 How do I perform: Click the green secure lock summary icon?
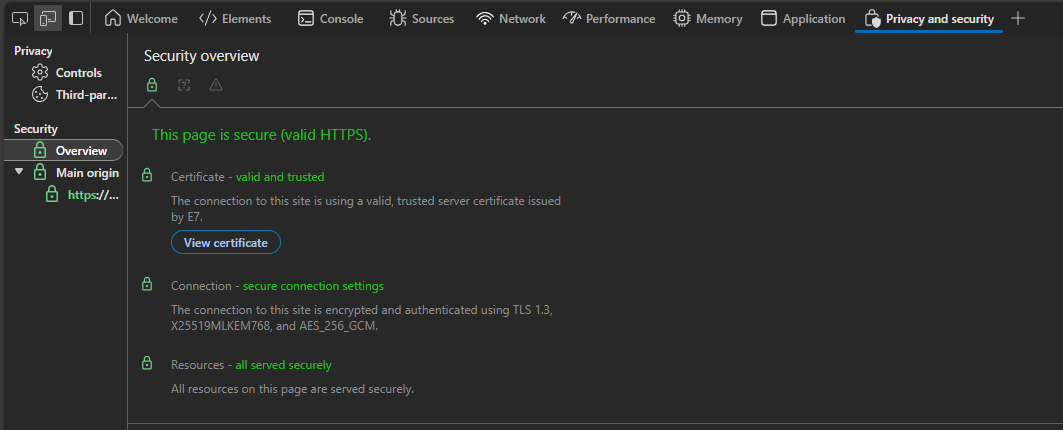[152, 85]
